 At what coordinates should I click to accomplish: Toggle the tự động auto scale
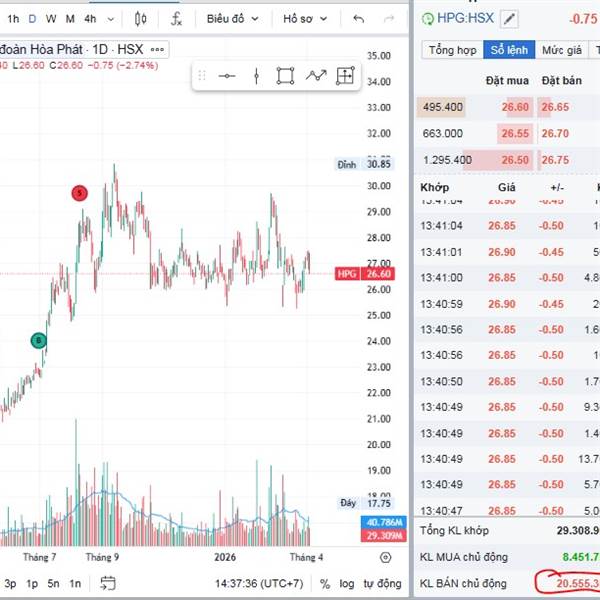point(382,584)
